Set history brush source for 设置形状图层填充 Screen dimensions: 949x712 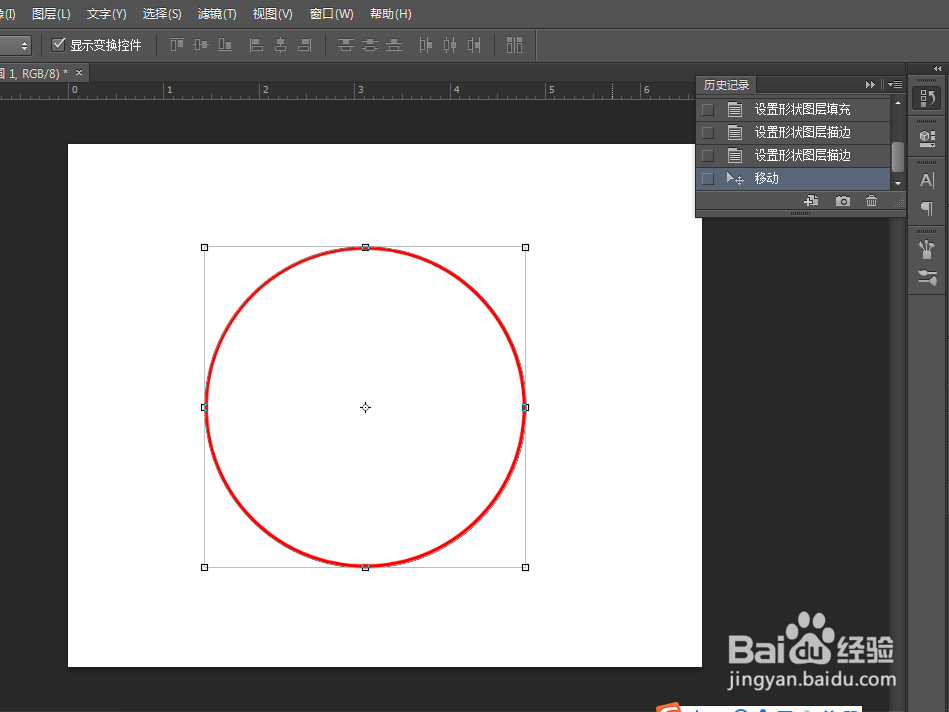[x=708, y=110]
